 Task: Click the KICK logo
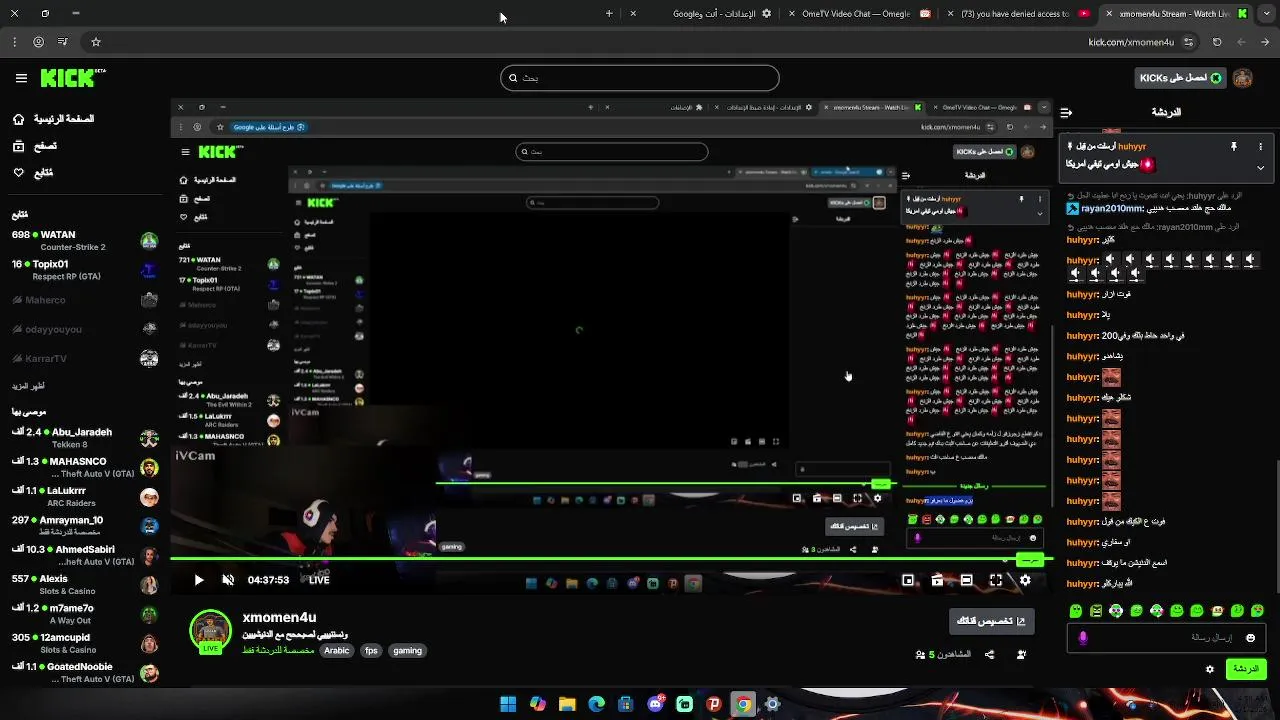pyautogui.click(x=72, y=78)
